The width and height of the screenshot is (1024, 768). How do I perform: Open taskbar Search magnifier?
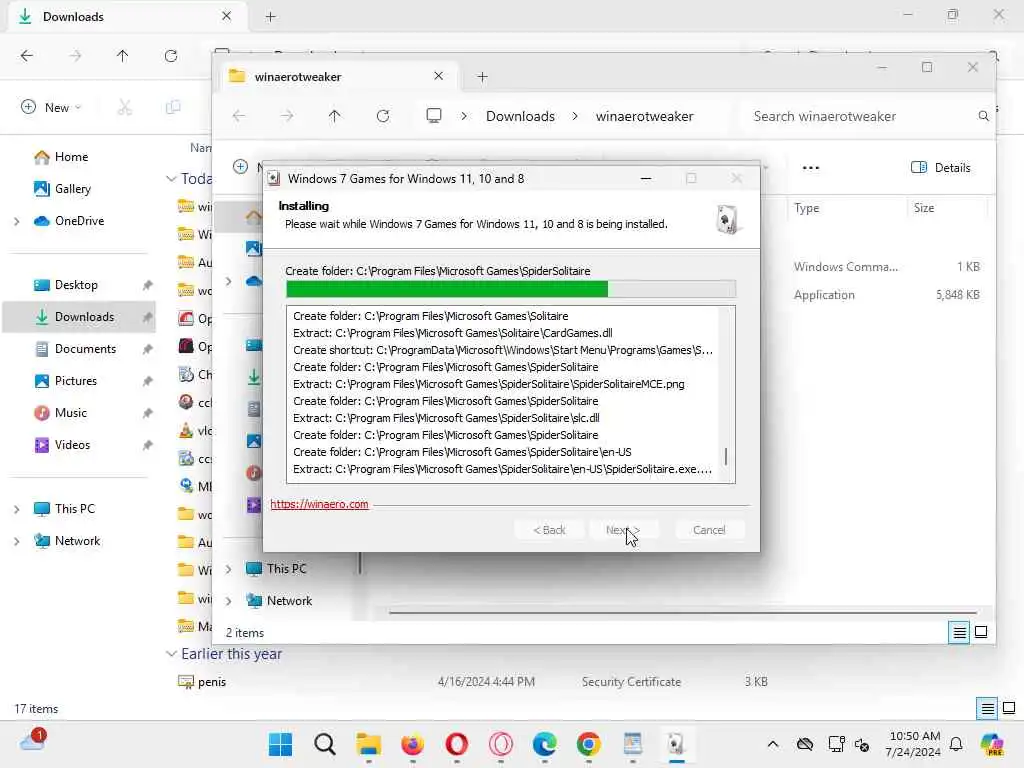point(325,744)
